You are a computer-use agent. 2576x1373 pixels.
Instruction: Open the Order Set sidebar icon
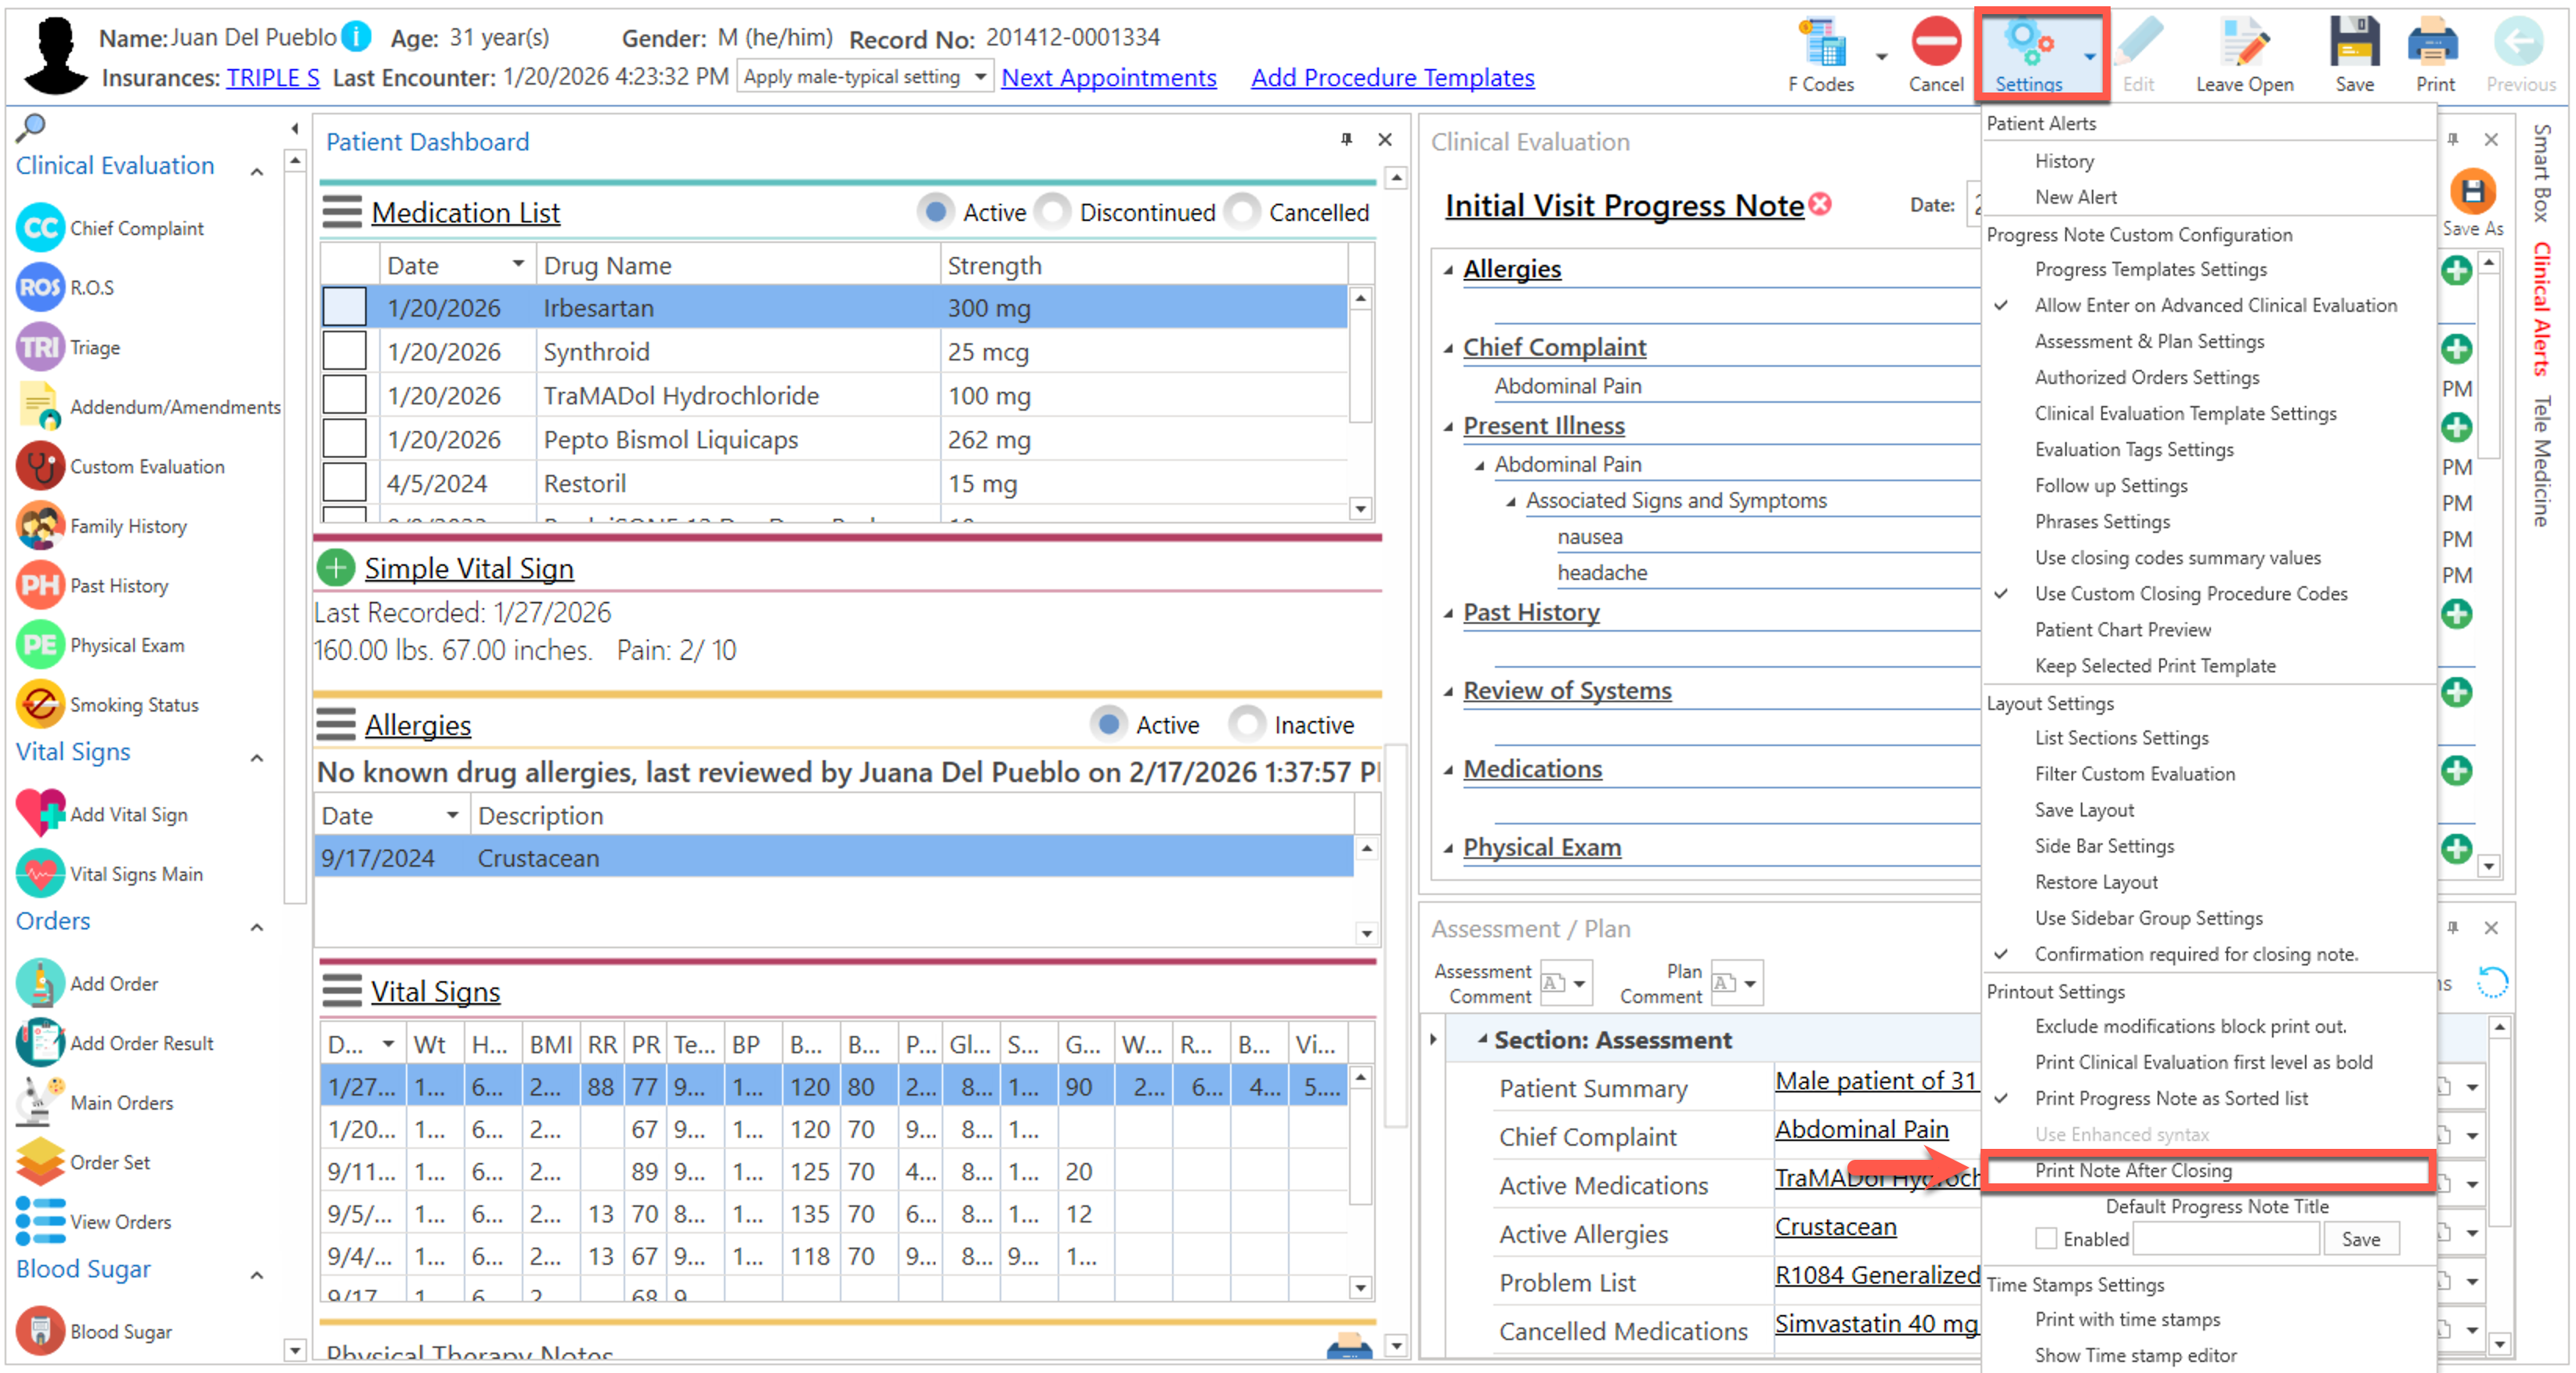[x=41, y=1162]
